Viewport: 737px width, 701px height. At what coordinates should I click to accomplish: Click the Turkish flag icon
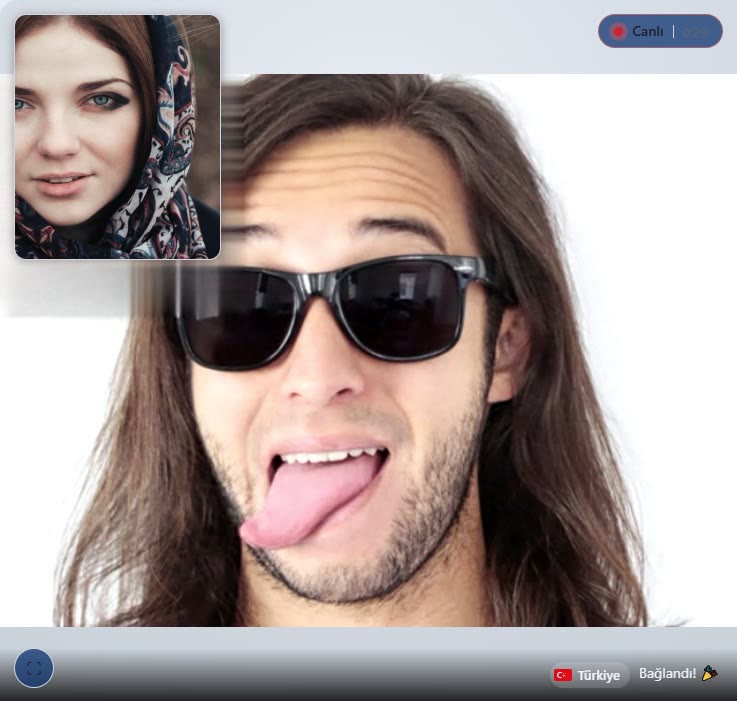coord(563,675)
